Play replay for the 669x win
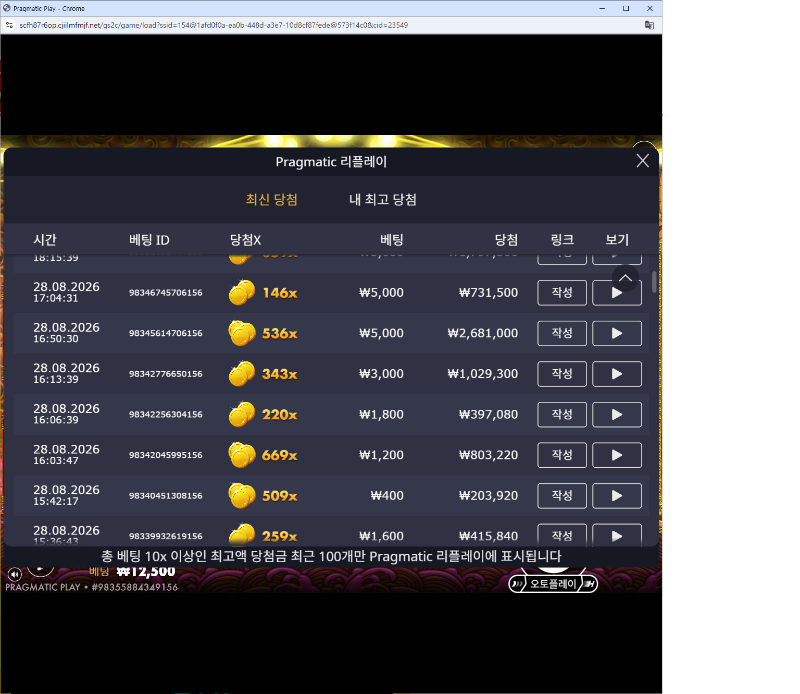 coord(617,455)
